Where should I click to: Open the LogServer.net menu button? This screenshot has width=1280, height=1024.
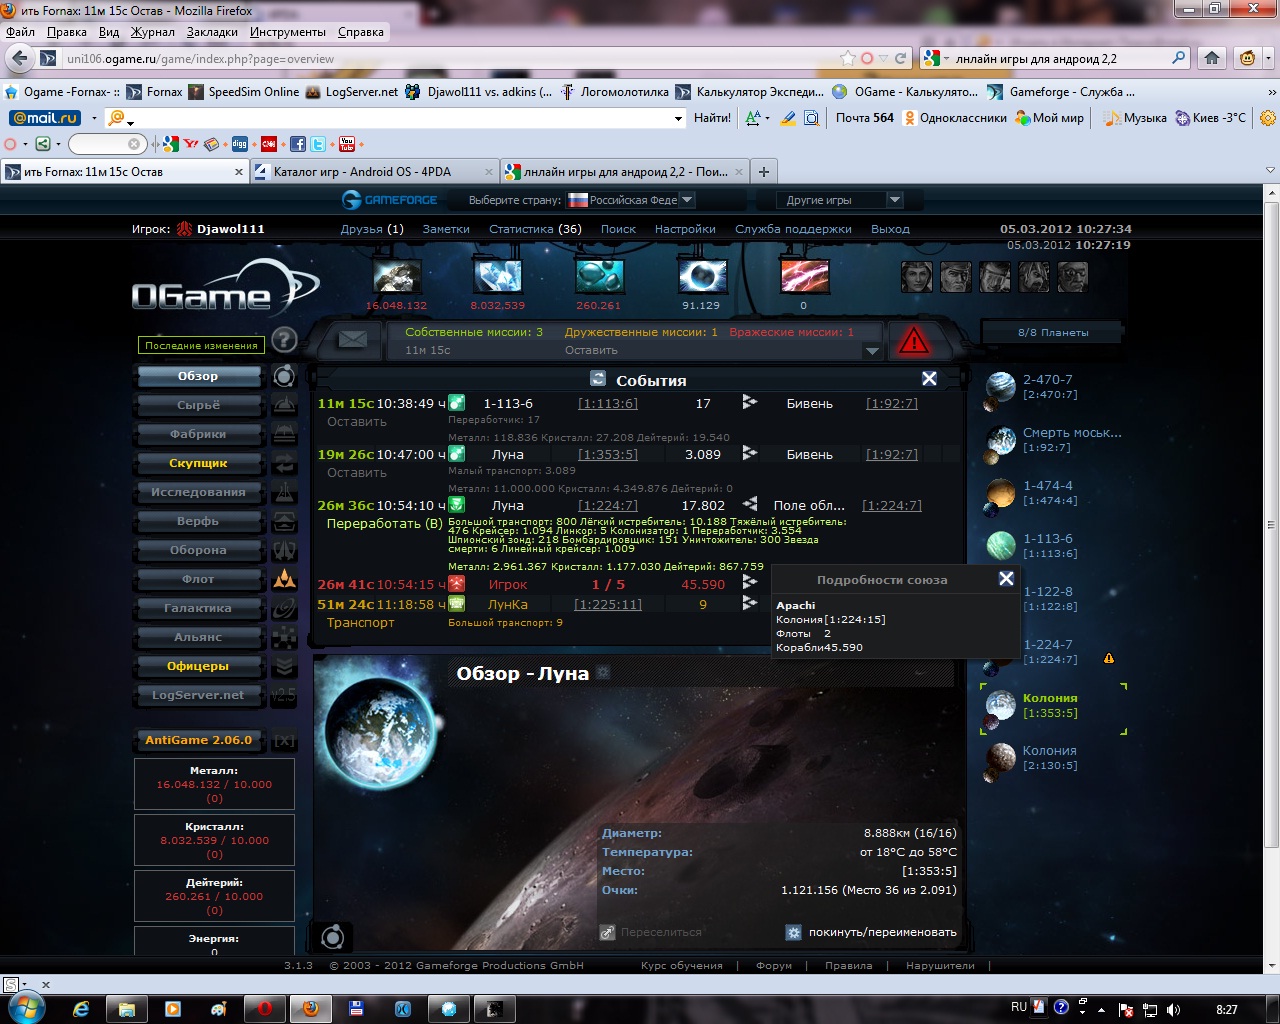coord(198,695)
